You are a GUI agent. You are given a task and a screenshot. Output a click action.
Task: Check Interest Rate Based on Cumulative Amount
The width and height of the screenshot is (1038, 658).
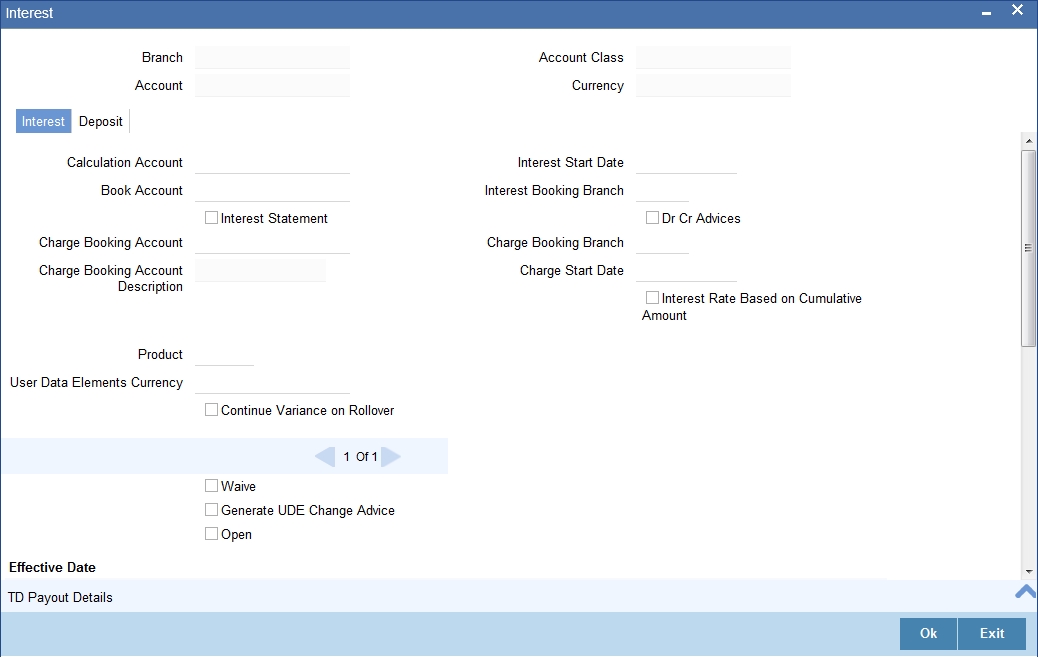651,296
